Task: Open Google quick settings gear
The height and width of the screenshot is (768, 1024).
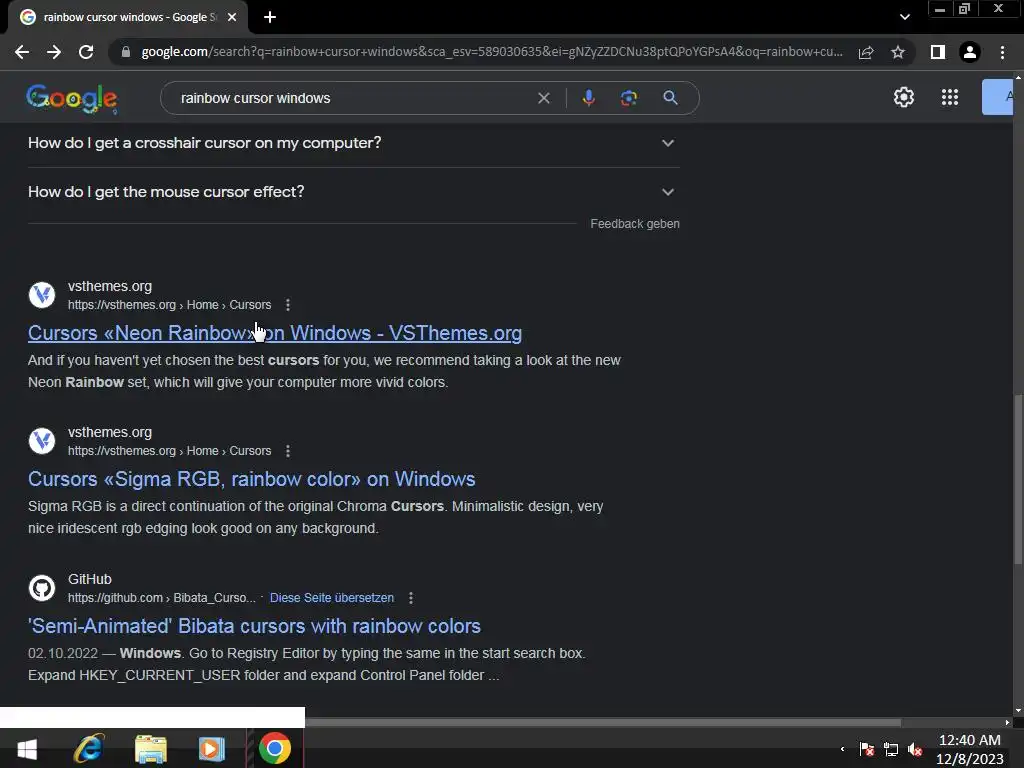Action: click(904, 97)
